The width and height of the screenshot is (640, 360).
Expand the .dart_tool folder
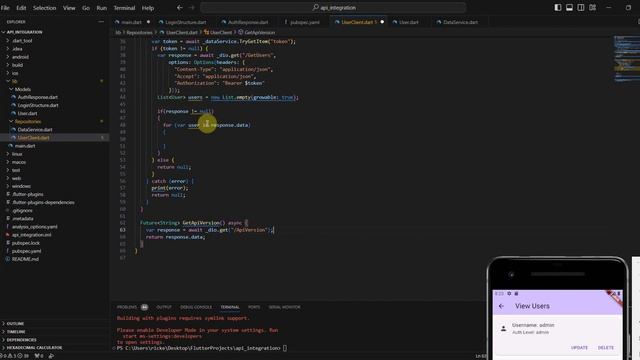22,40
